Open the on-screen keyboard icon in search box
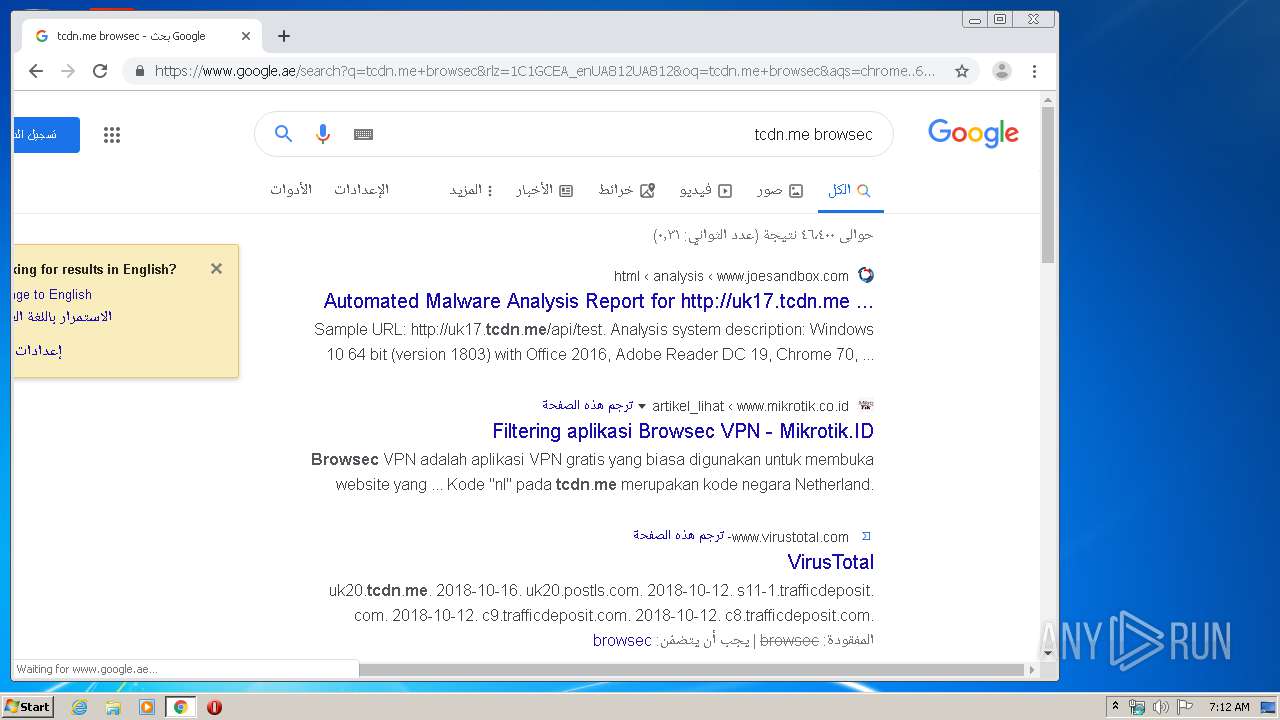 pos(364,134)
